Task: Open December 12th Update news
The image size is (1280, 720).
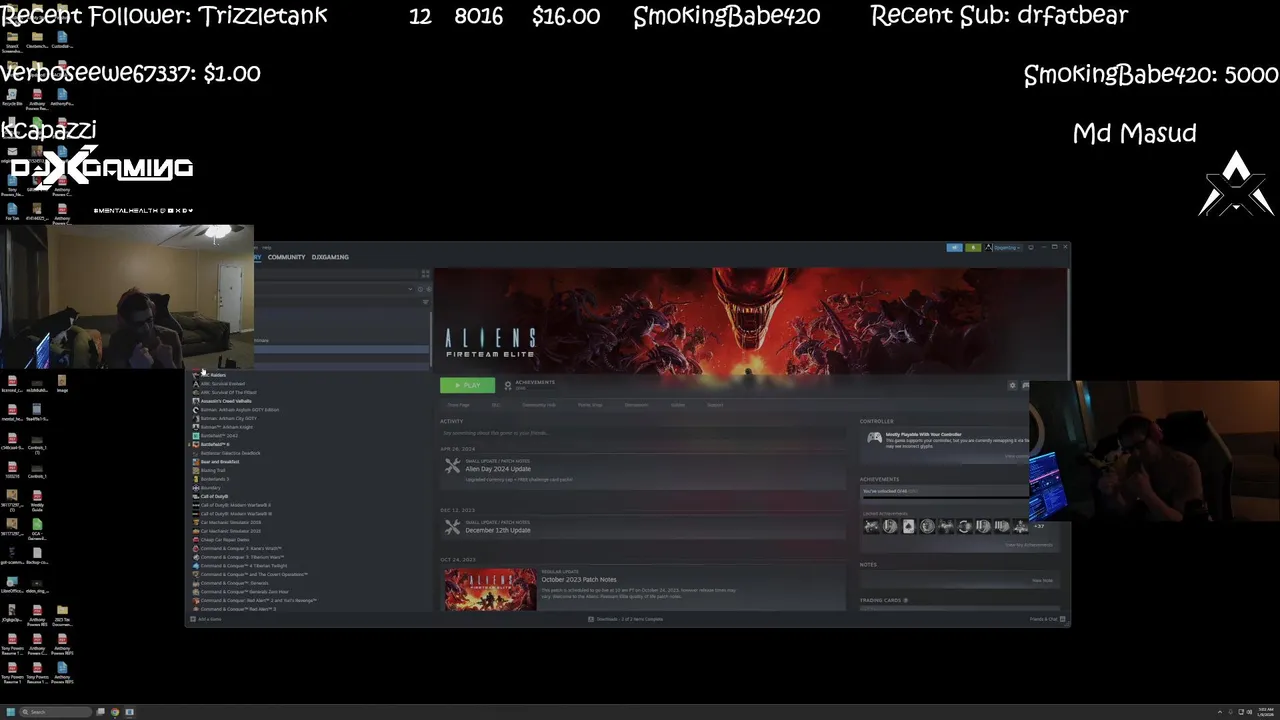Action: [498, 530]
